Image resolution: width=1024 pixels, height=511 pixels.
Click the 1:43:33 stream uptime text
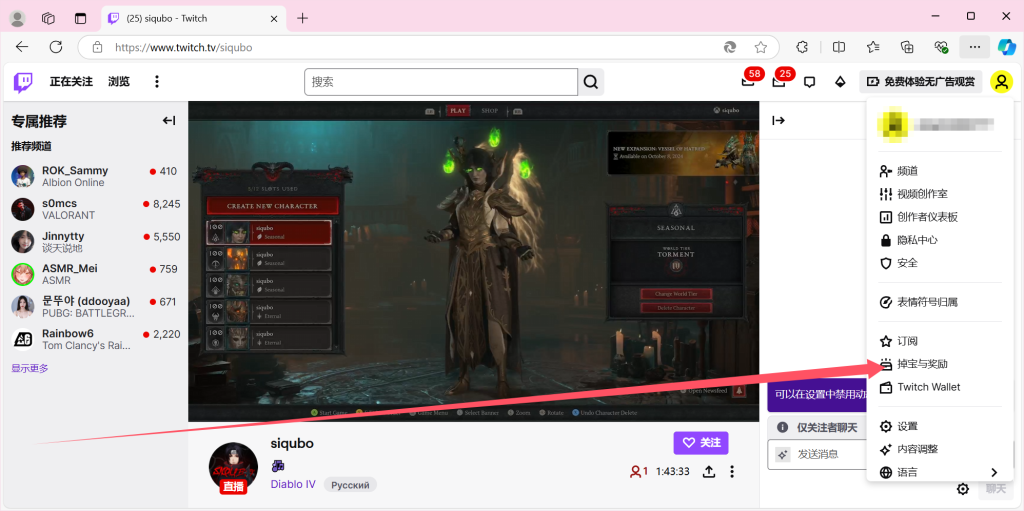click(673, 471)
